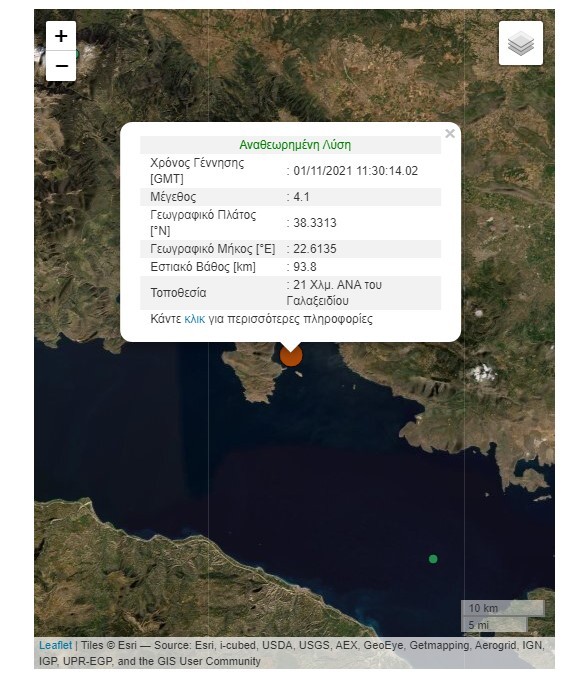Zoom out with the minus button
Viewport: 574px width, 691px height.
pyautogui.click(x=61, y=66)
